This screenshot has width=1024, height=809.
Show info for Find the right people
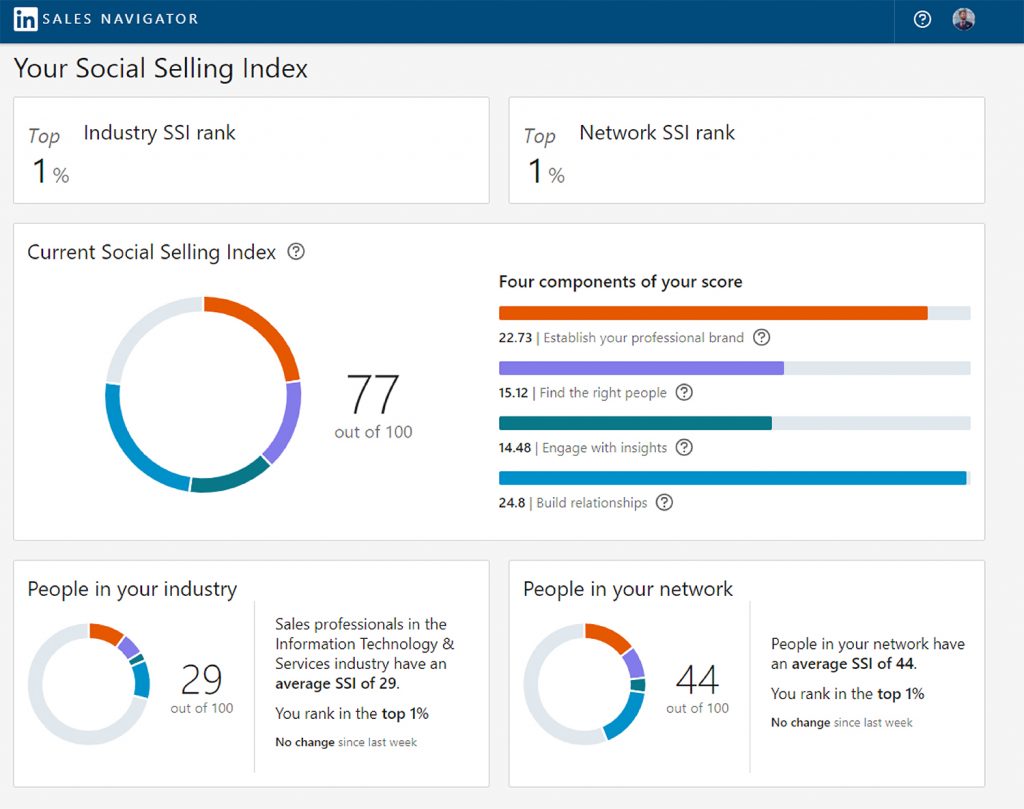click(684, 392)
